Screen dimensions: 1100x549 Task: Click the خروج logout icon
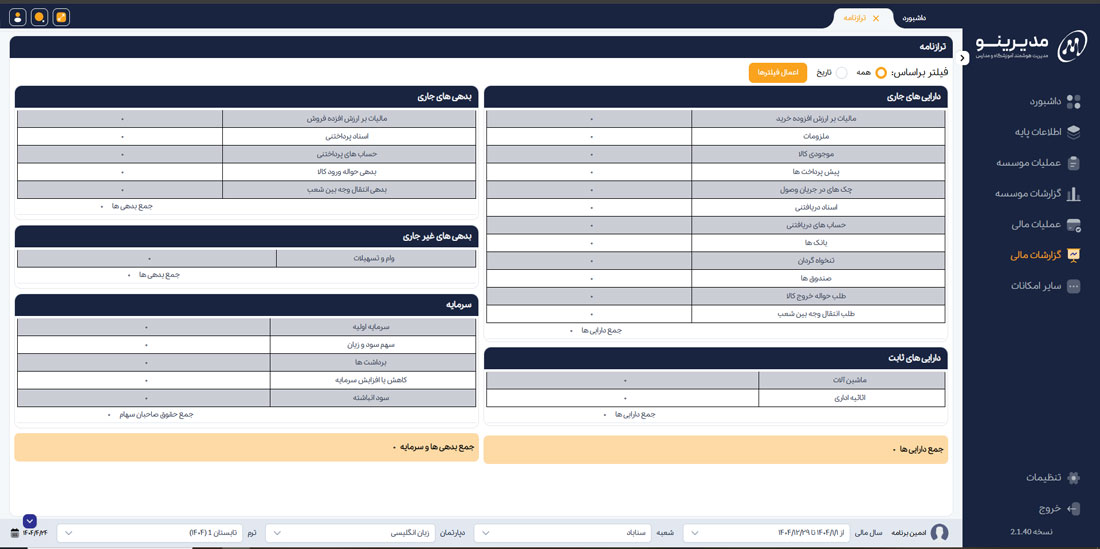pos(1073,508)
